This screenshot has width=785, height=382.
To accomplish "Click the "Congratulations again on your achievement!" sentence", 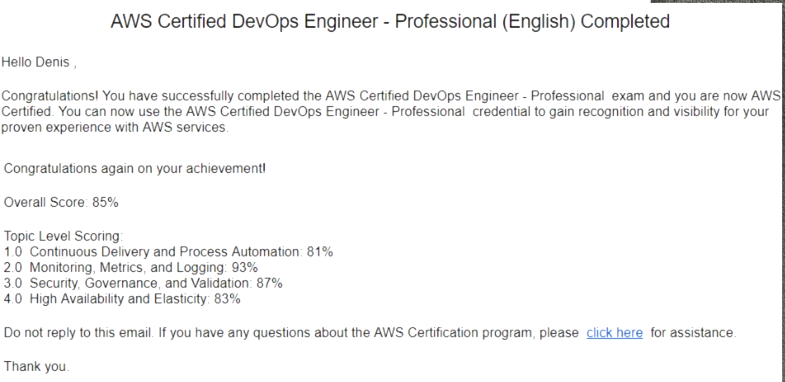I will [x=135, y=169].
